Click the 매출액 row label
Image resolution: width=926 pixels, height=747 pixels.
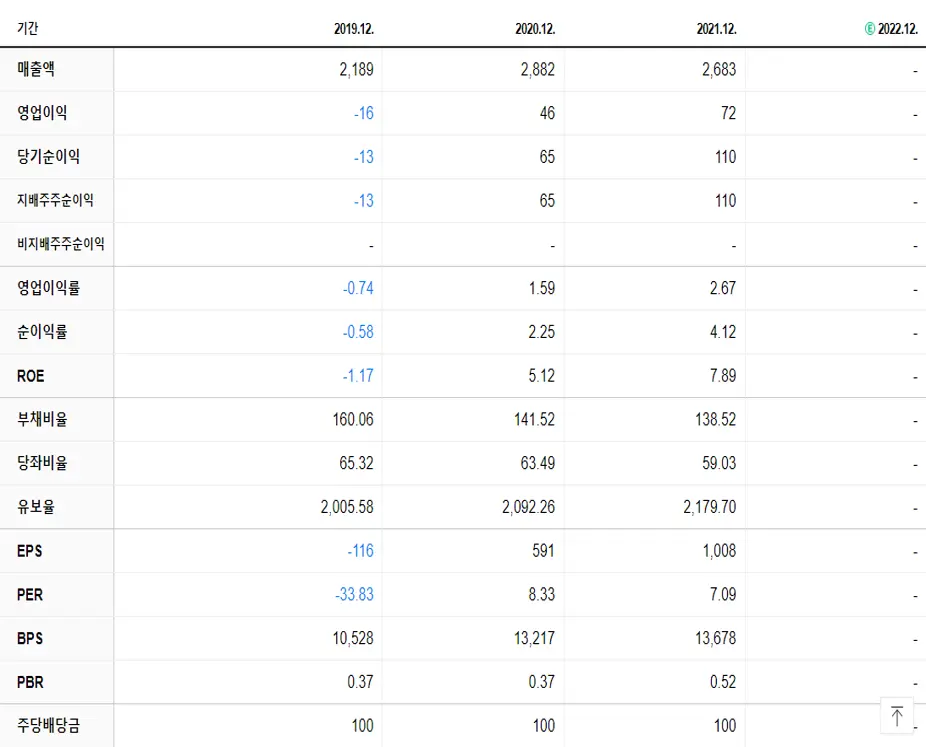coord(36,69)
